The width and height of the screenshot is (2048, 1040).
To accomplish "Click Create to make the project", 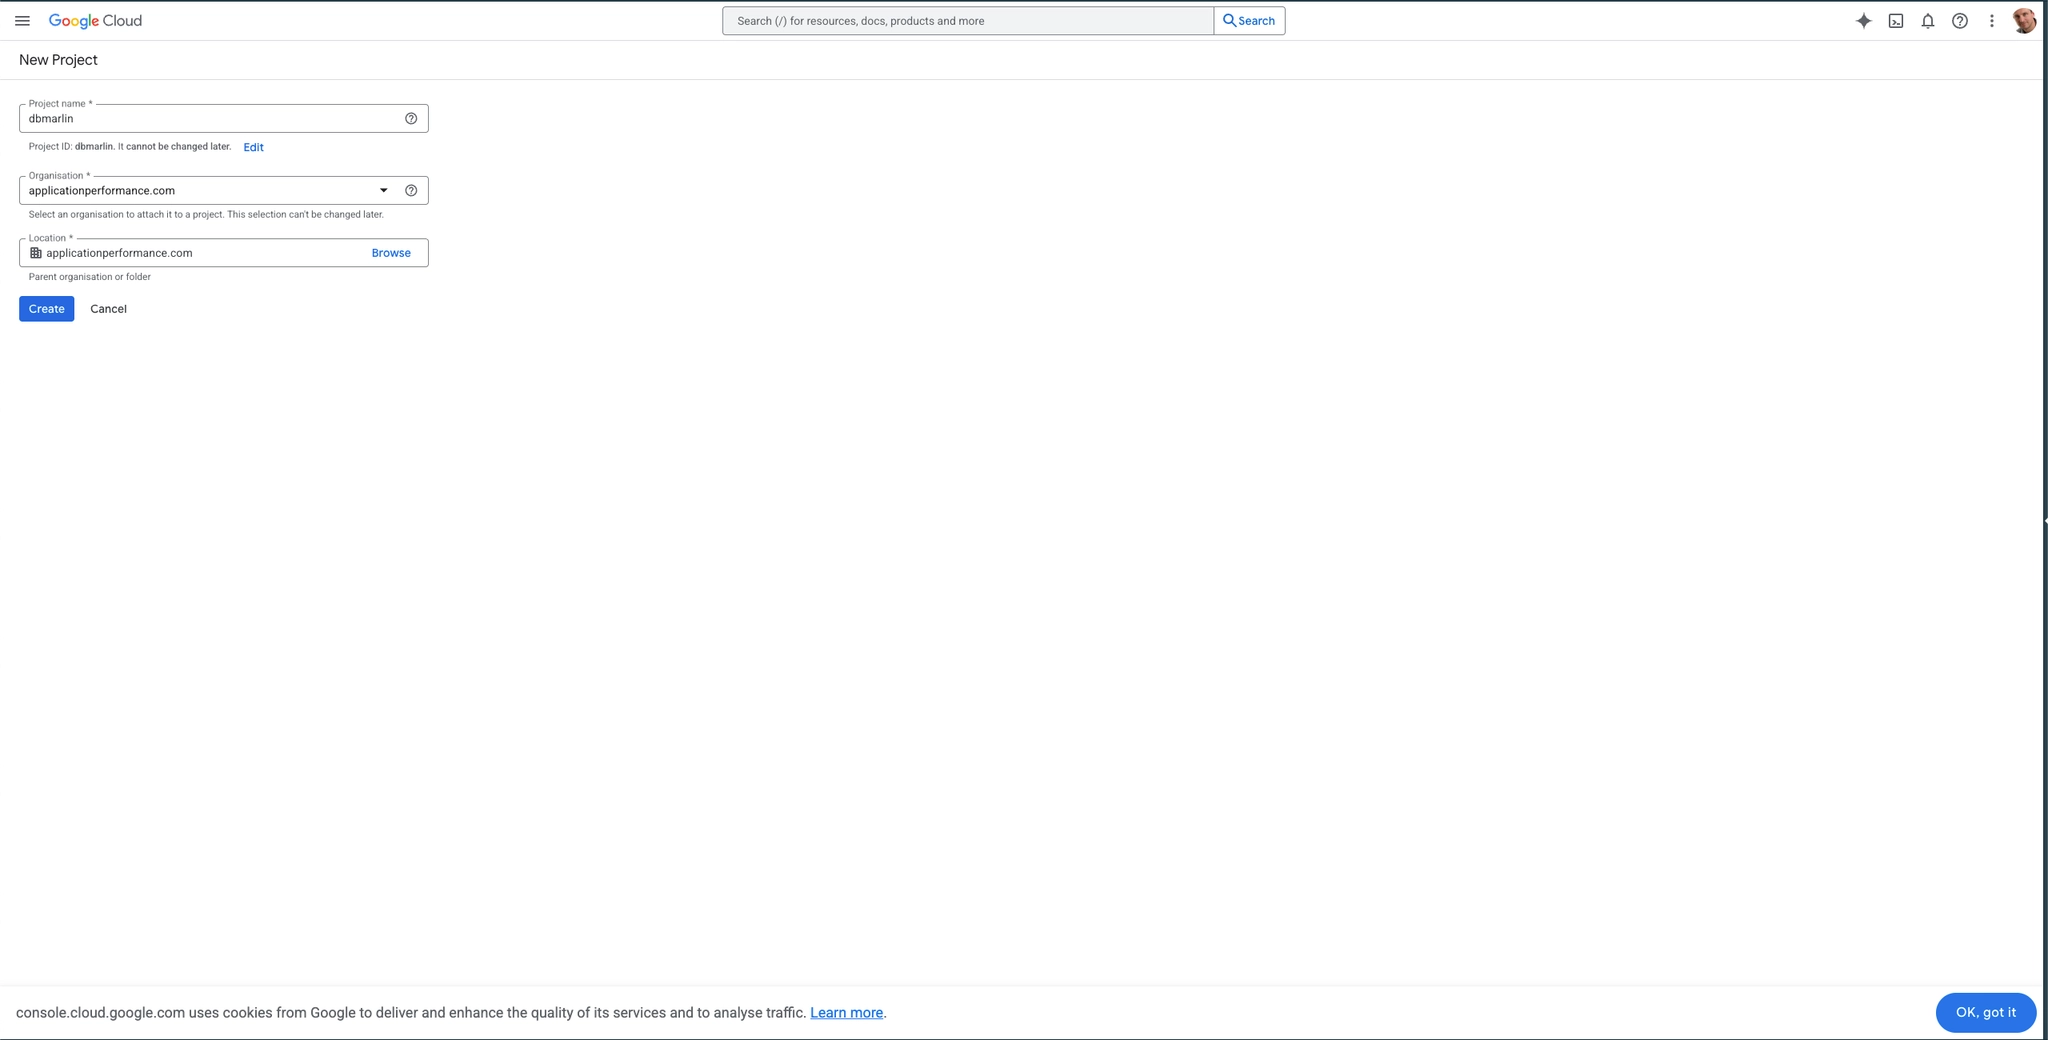I will pyautogui.click(x=46, y=308).
